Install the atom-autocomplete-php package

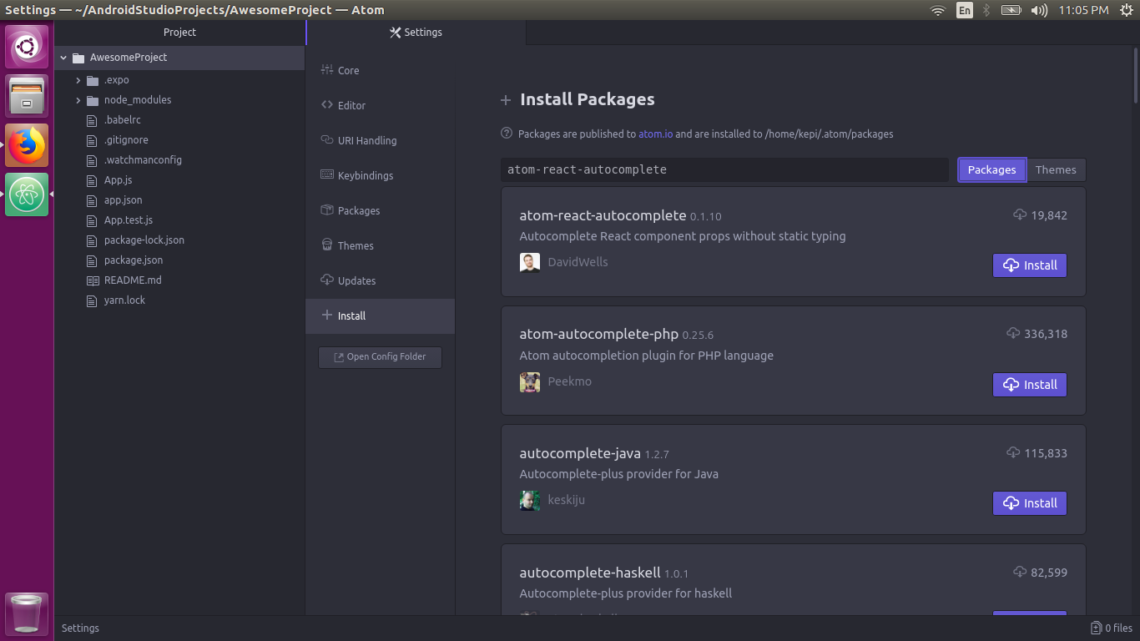(x=1029, y=384)
